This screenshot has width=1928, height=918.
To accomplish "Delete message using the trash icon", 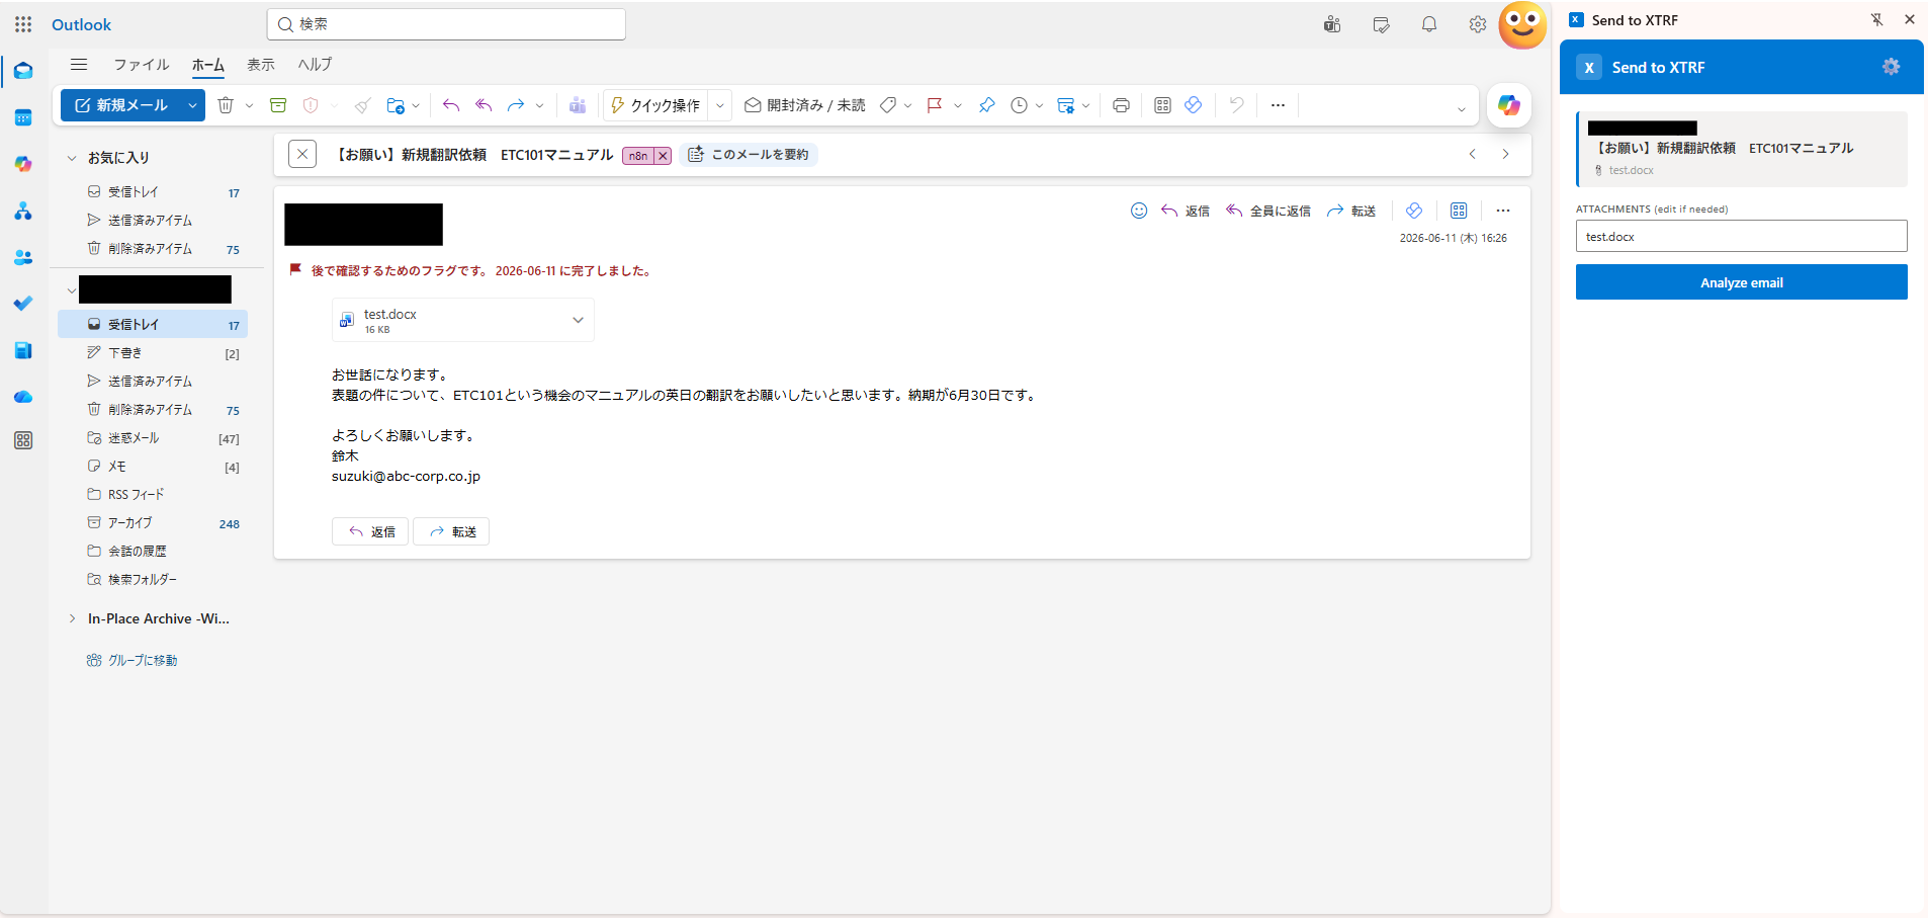I will pos(226,105).
